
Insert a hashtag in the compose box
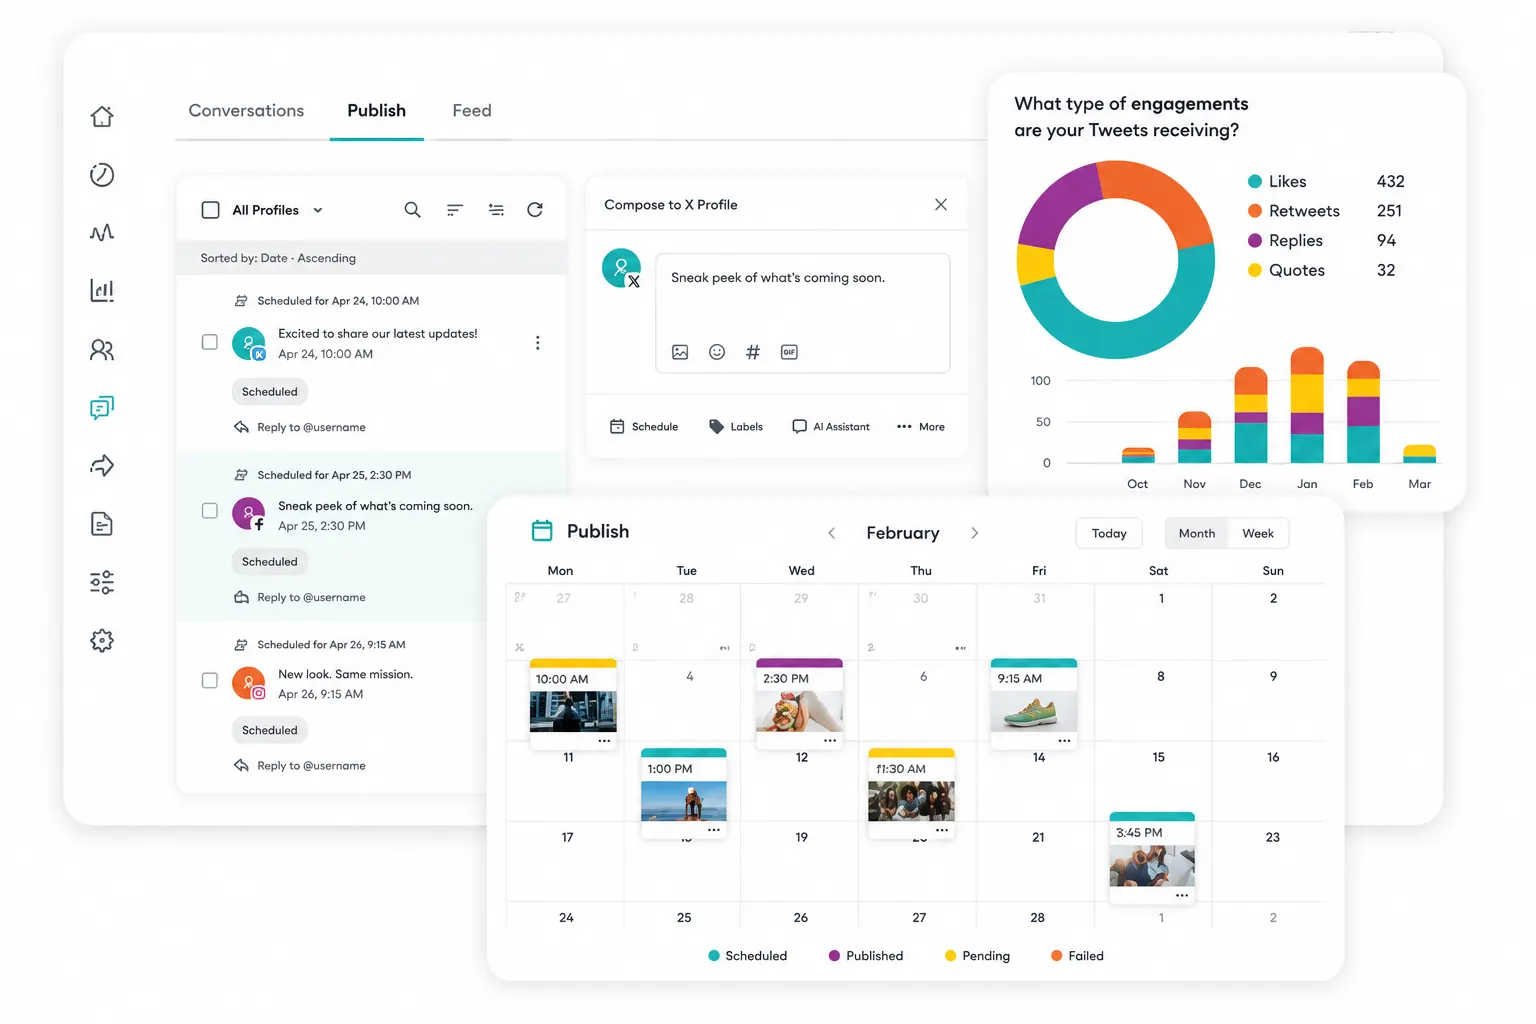753,352
